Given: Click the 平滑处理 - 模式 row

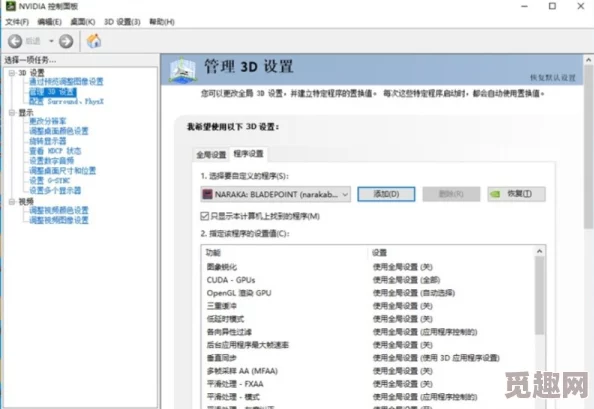Looking at the screenshot, I should 368,397.
